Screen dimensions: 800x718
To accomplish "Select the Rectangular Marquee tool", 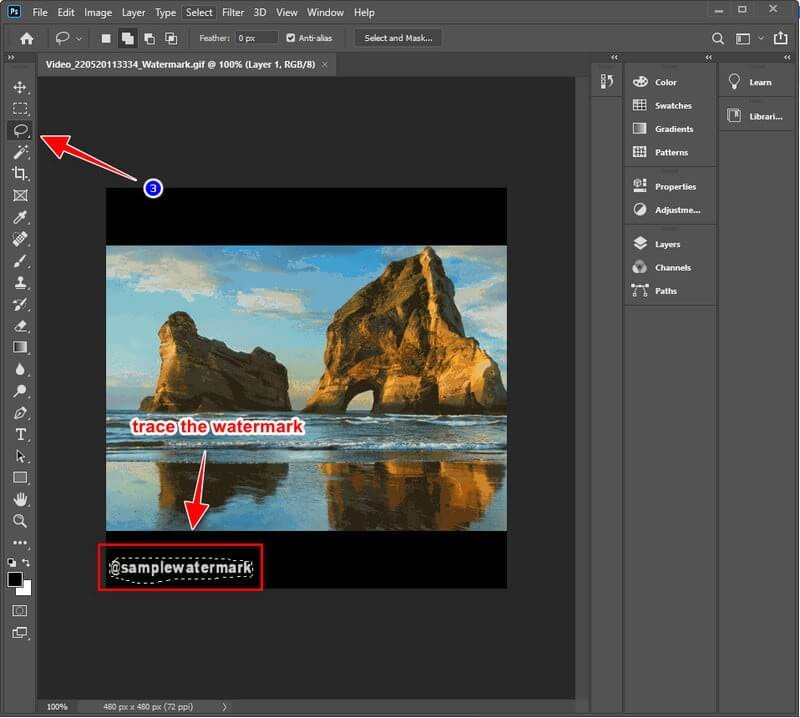I will point(20,108).
